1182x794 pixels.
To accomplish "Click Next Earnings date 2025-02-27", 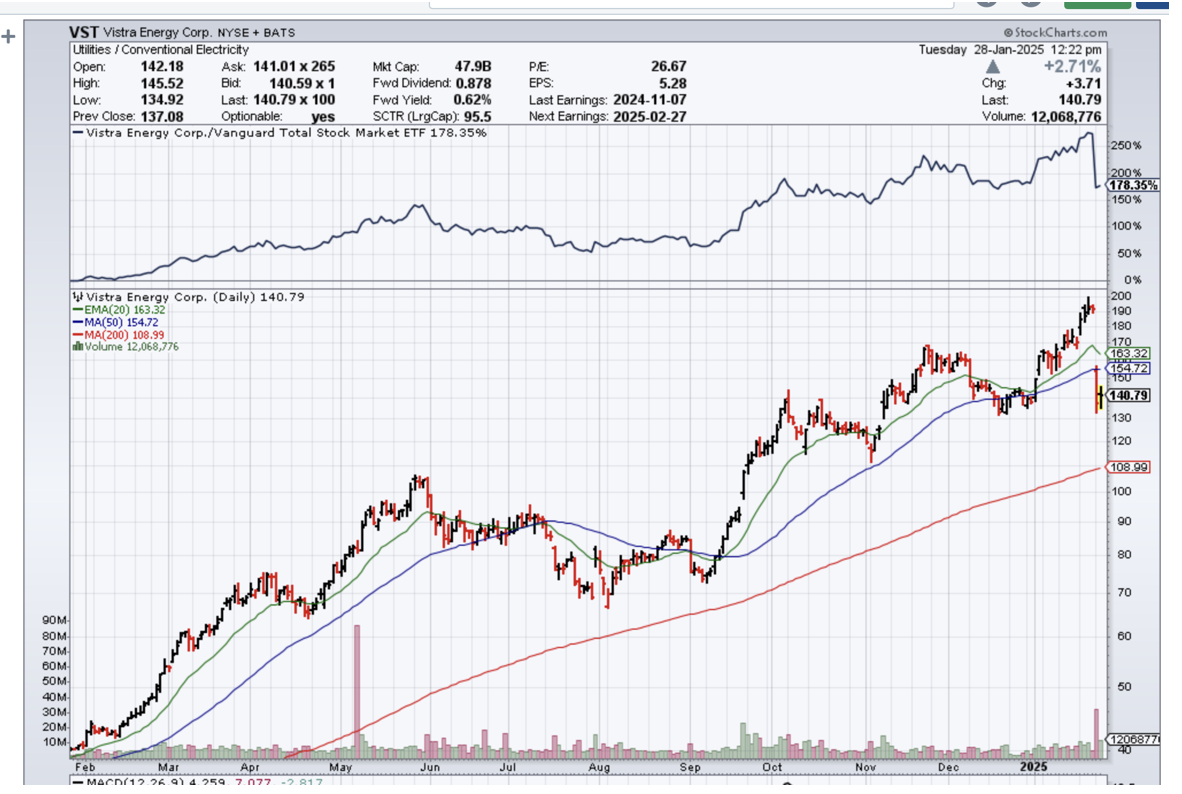I will (649, 117).
